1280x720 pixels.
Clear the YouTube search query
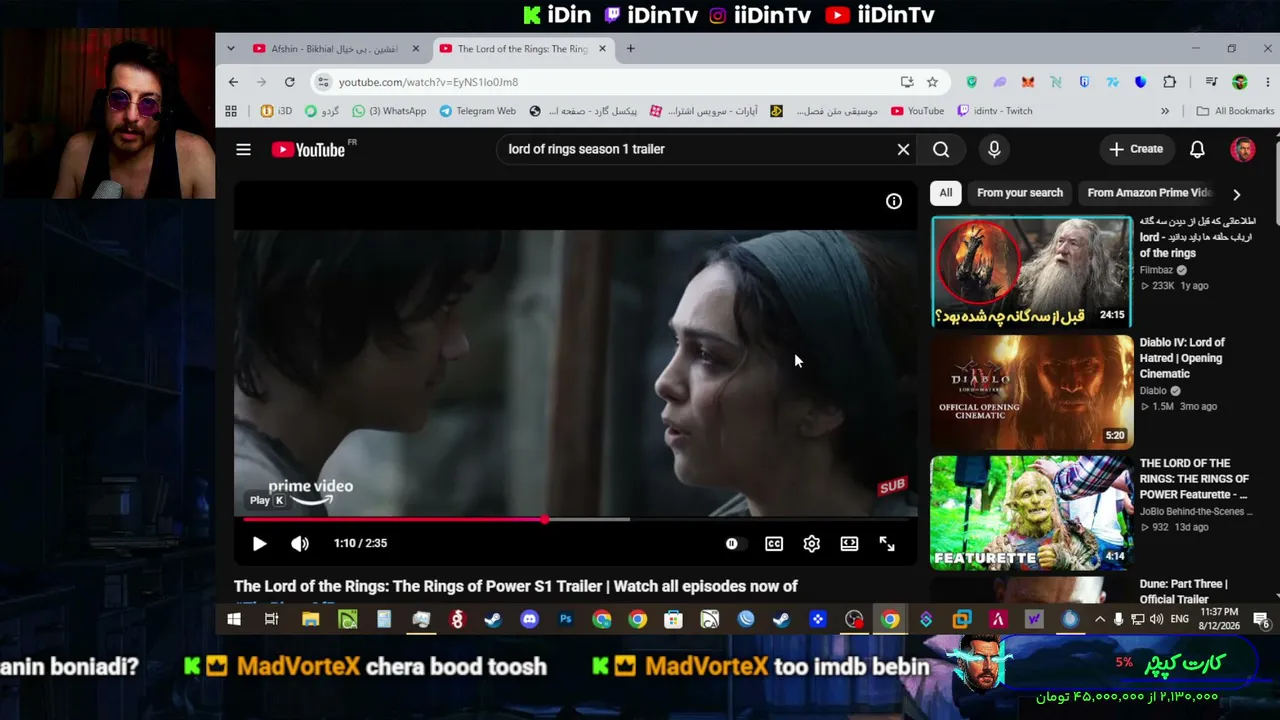(903, 150)
